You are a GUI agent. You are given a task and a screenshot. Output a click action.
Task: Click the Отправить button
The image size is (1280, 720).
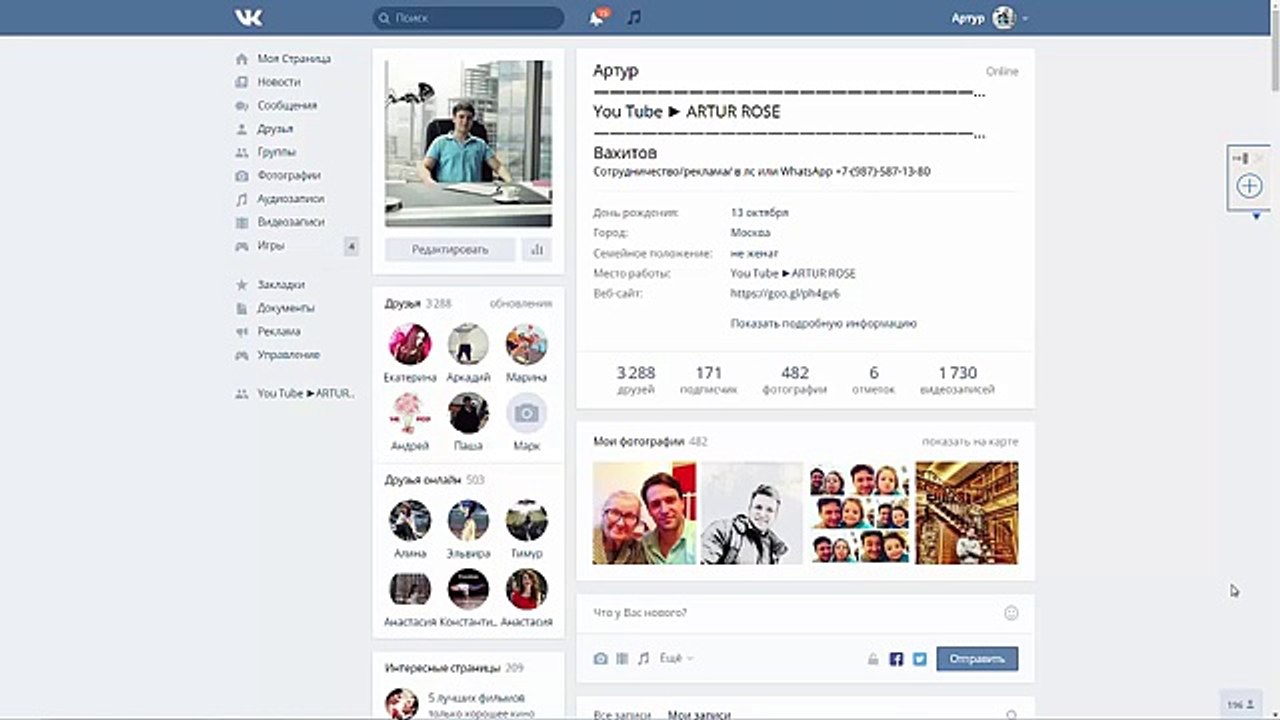click(977, 659)
